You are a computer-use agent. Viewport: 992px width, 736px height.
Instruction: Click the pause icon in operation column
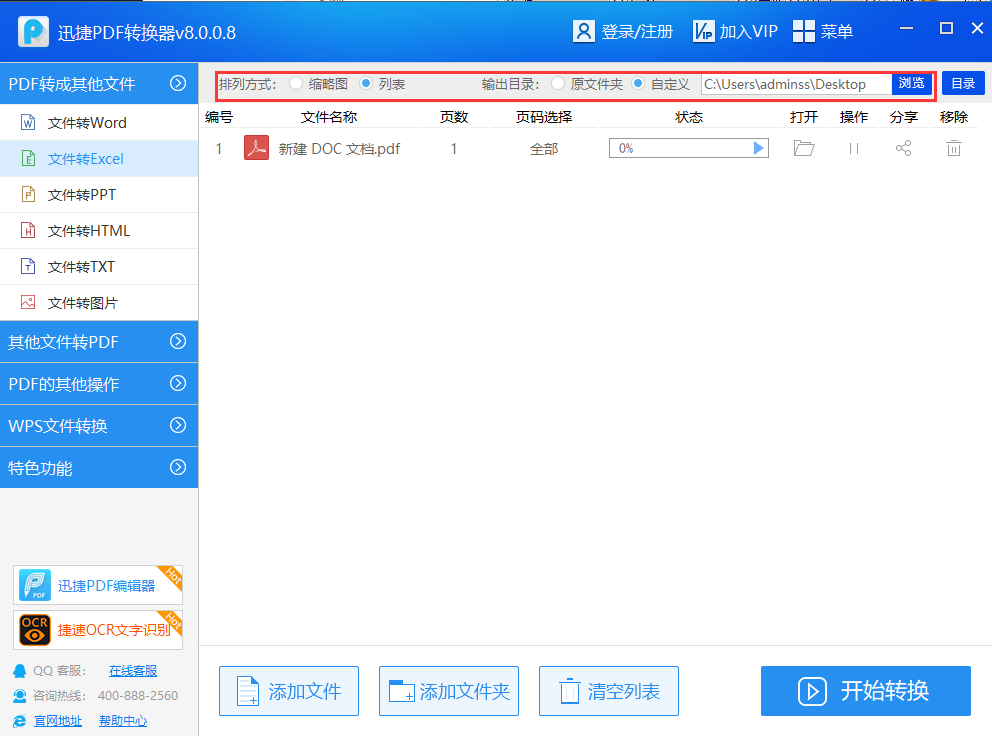click(x=854, y=149)
